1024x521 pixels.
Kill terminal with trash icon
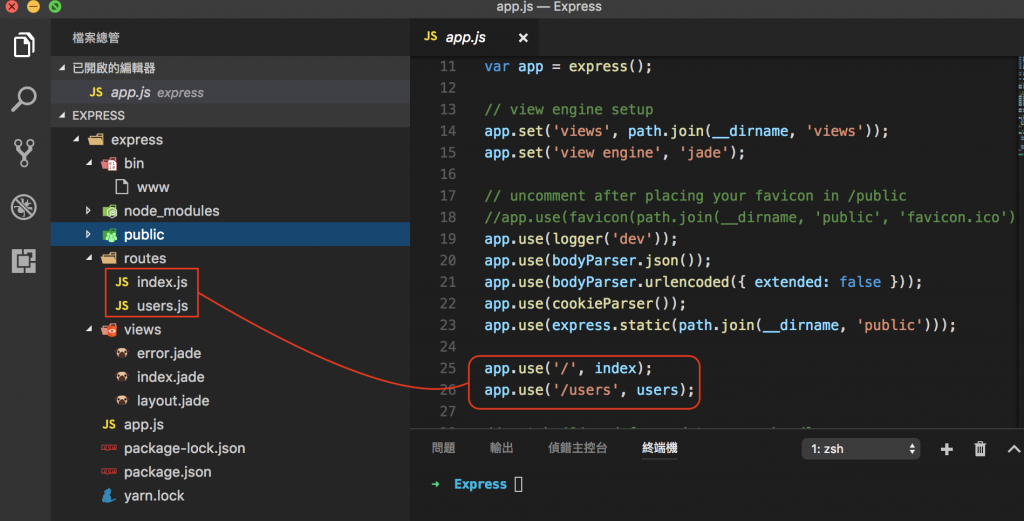pos(980,449)
